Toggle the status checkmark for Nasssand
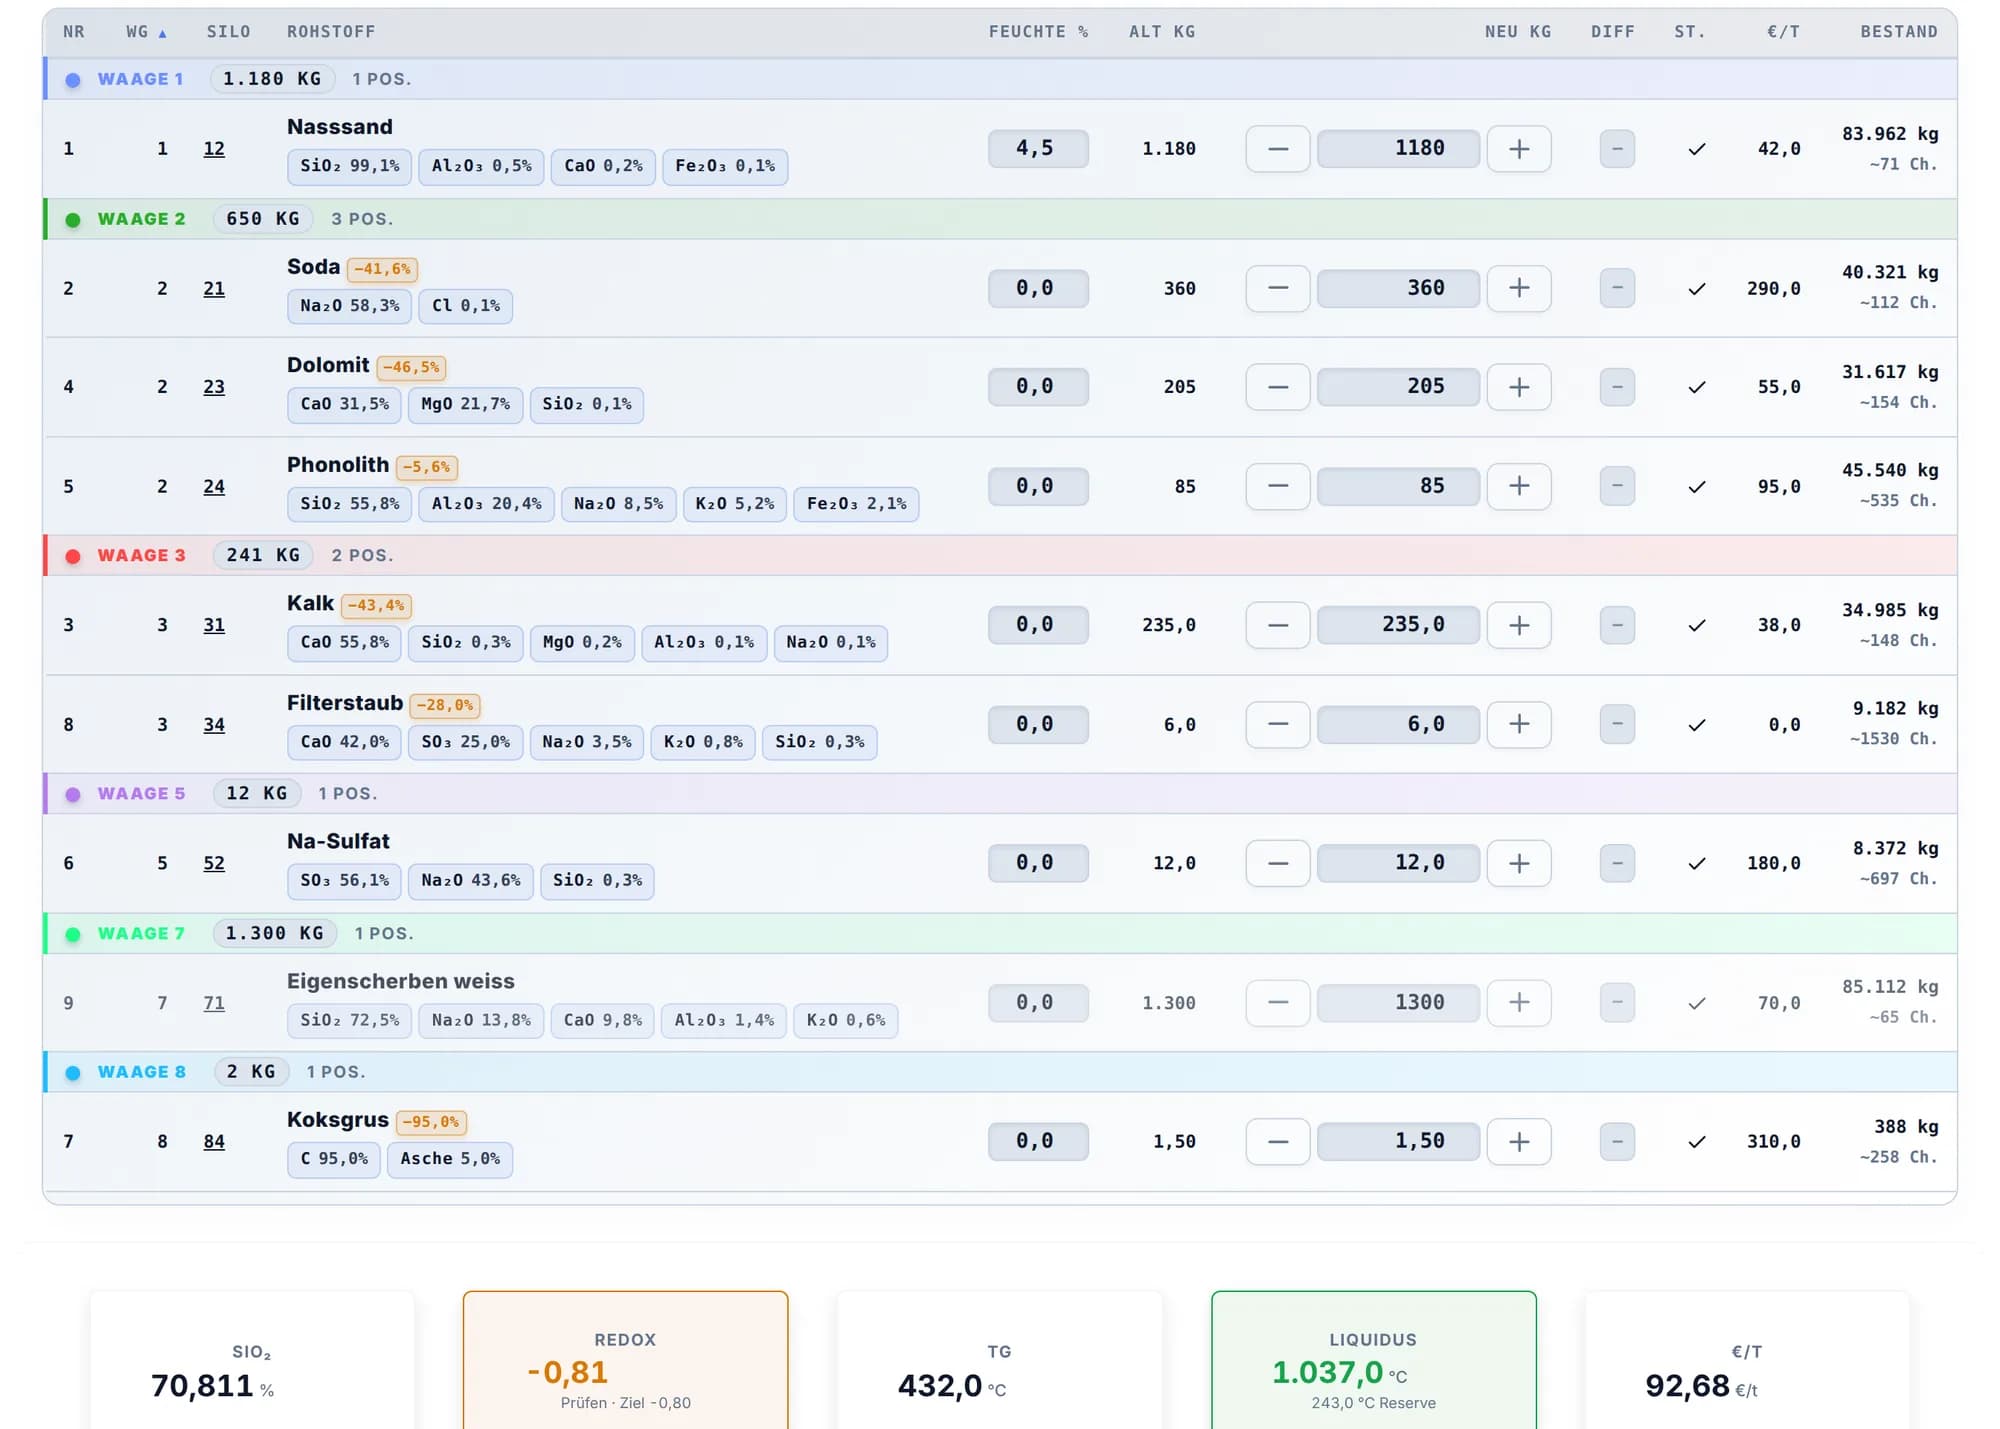2000x1429 pixels. click(1696, 149)
